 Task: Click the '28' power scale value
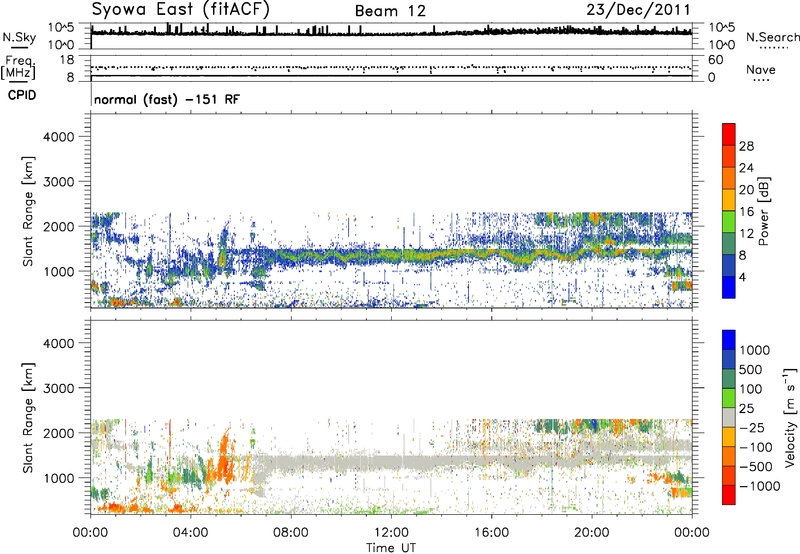(746, 146)
